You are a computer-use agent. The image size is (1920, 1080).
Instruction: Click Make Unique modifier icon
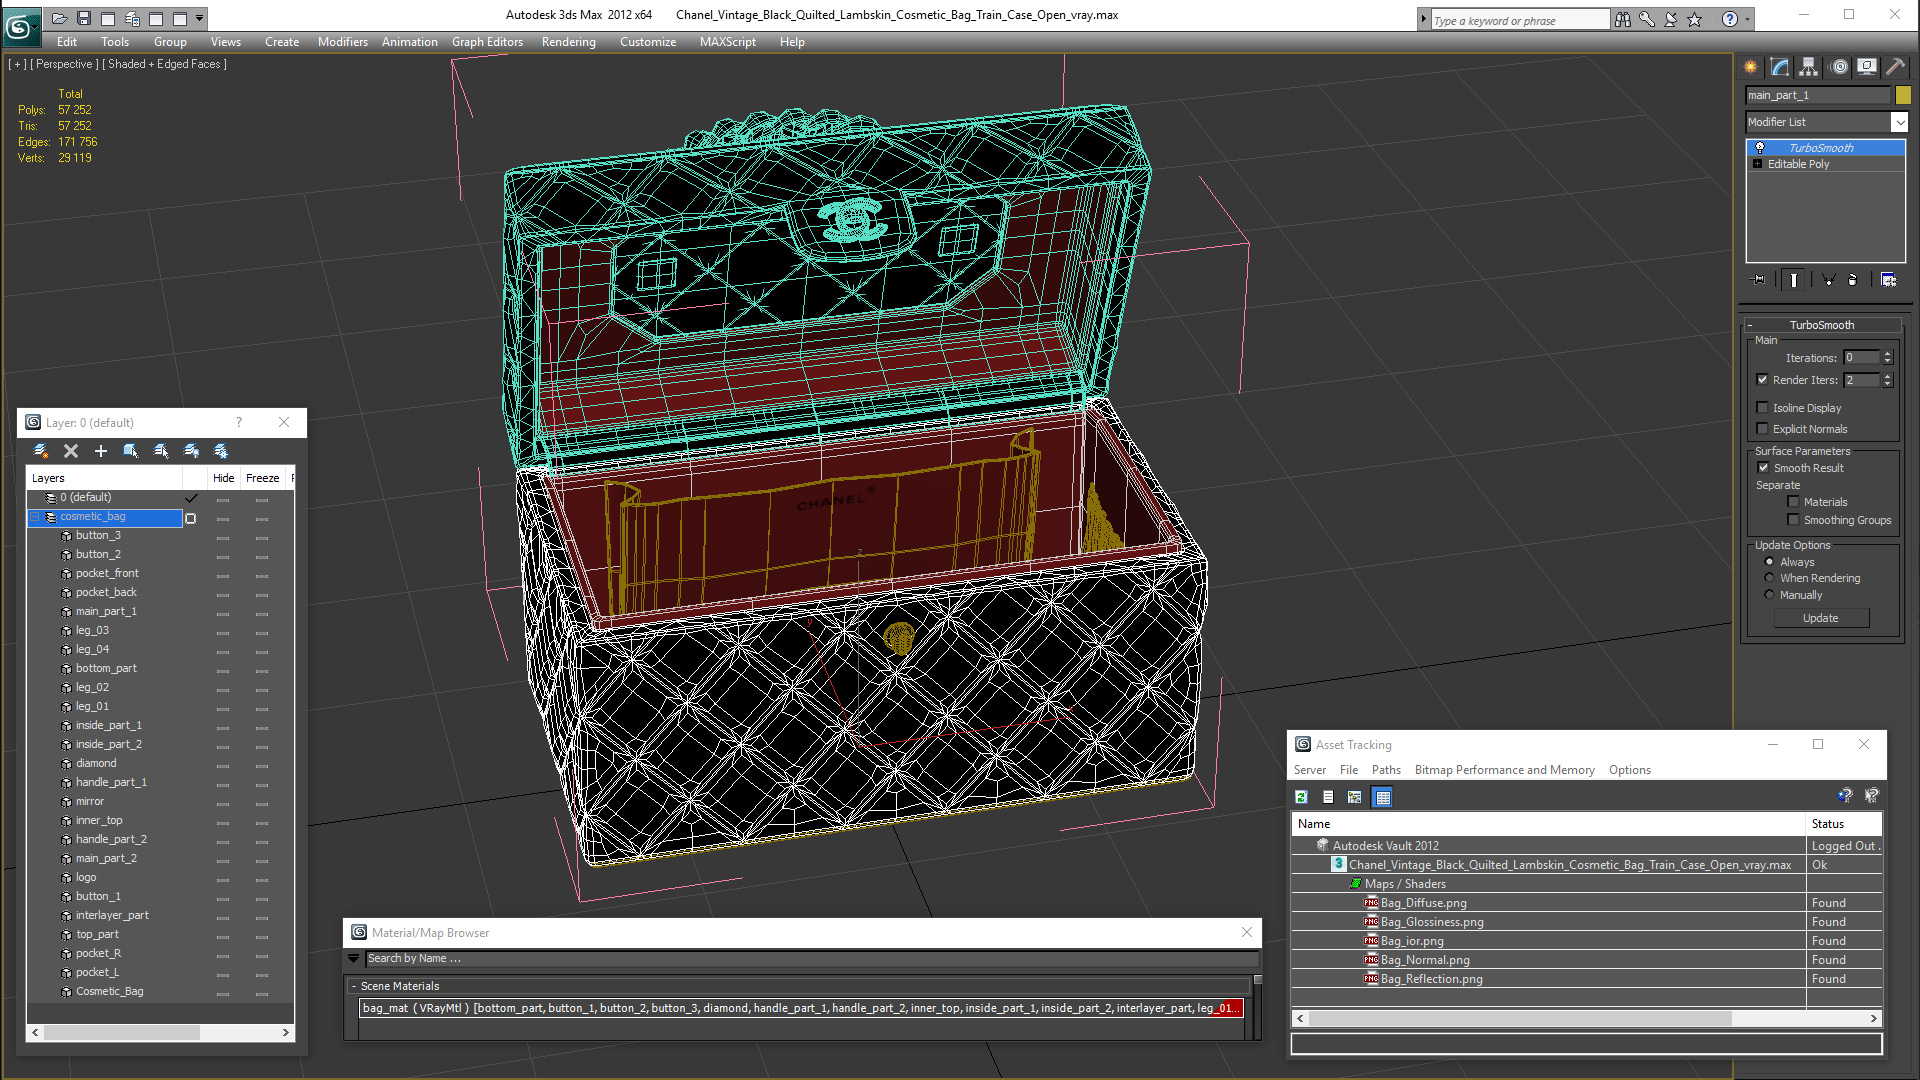(1828, 280)
